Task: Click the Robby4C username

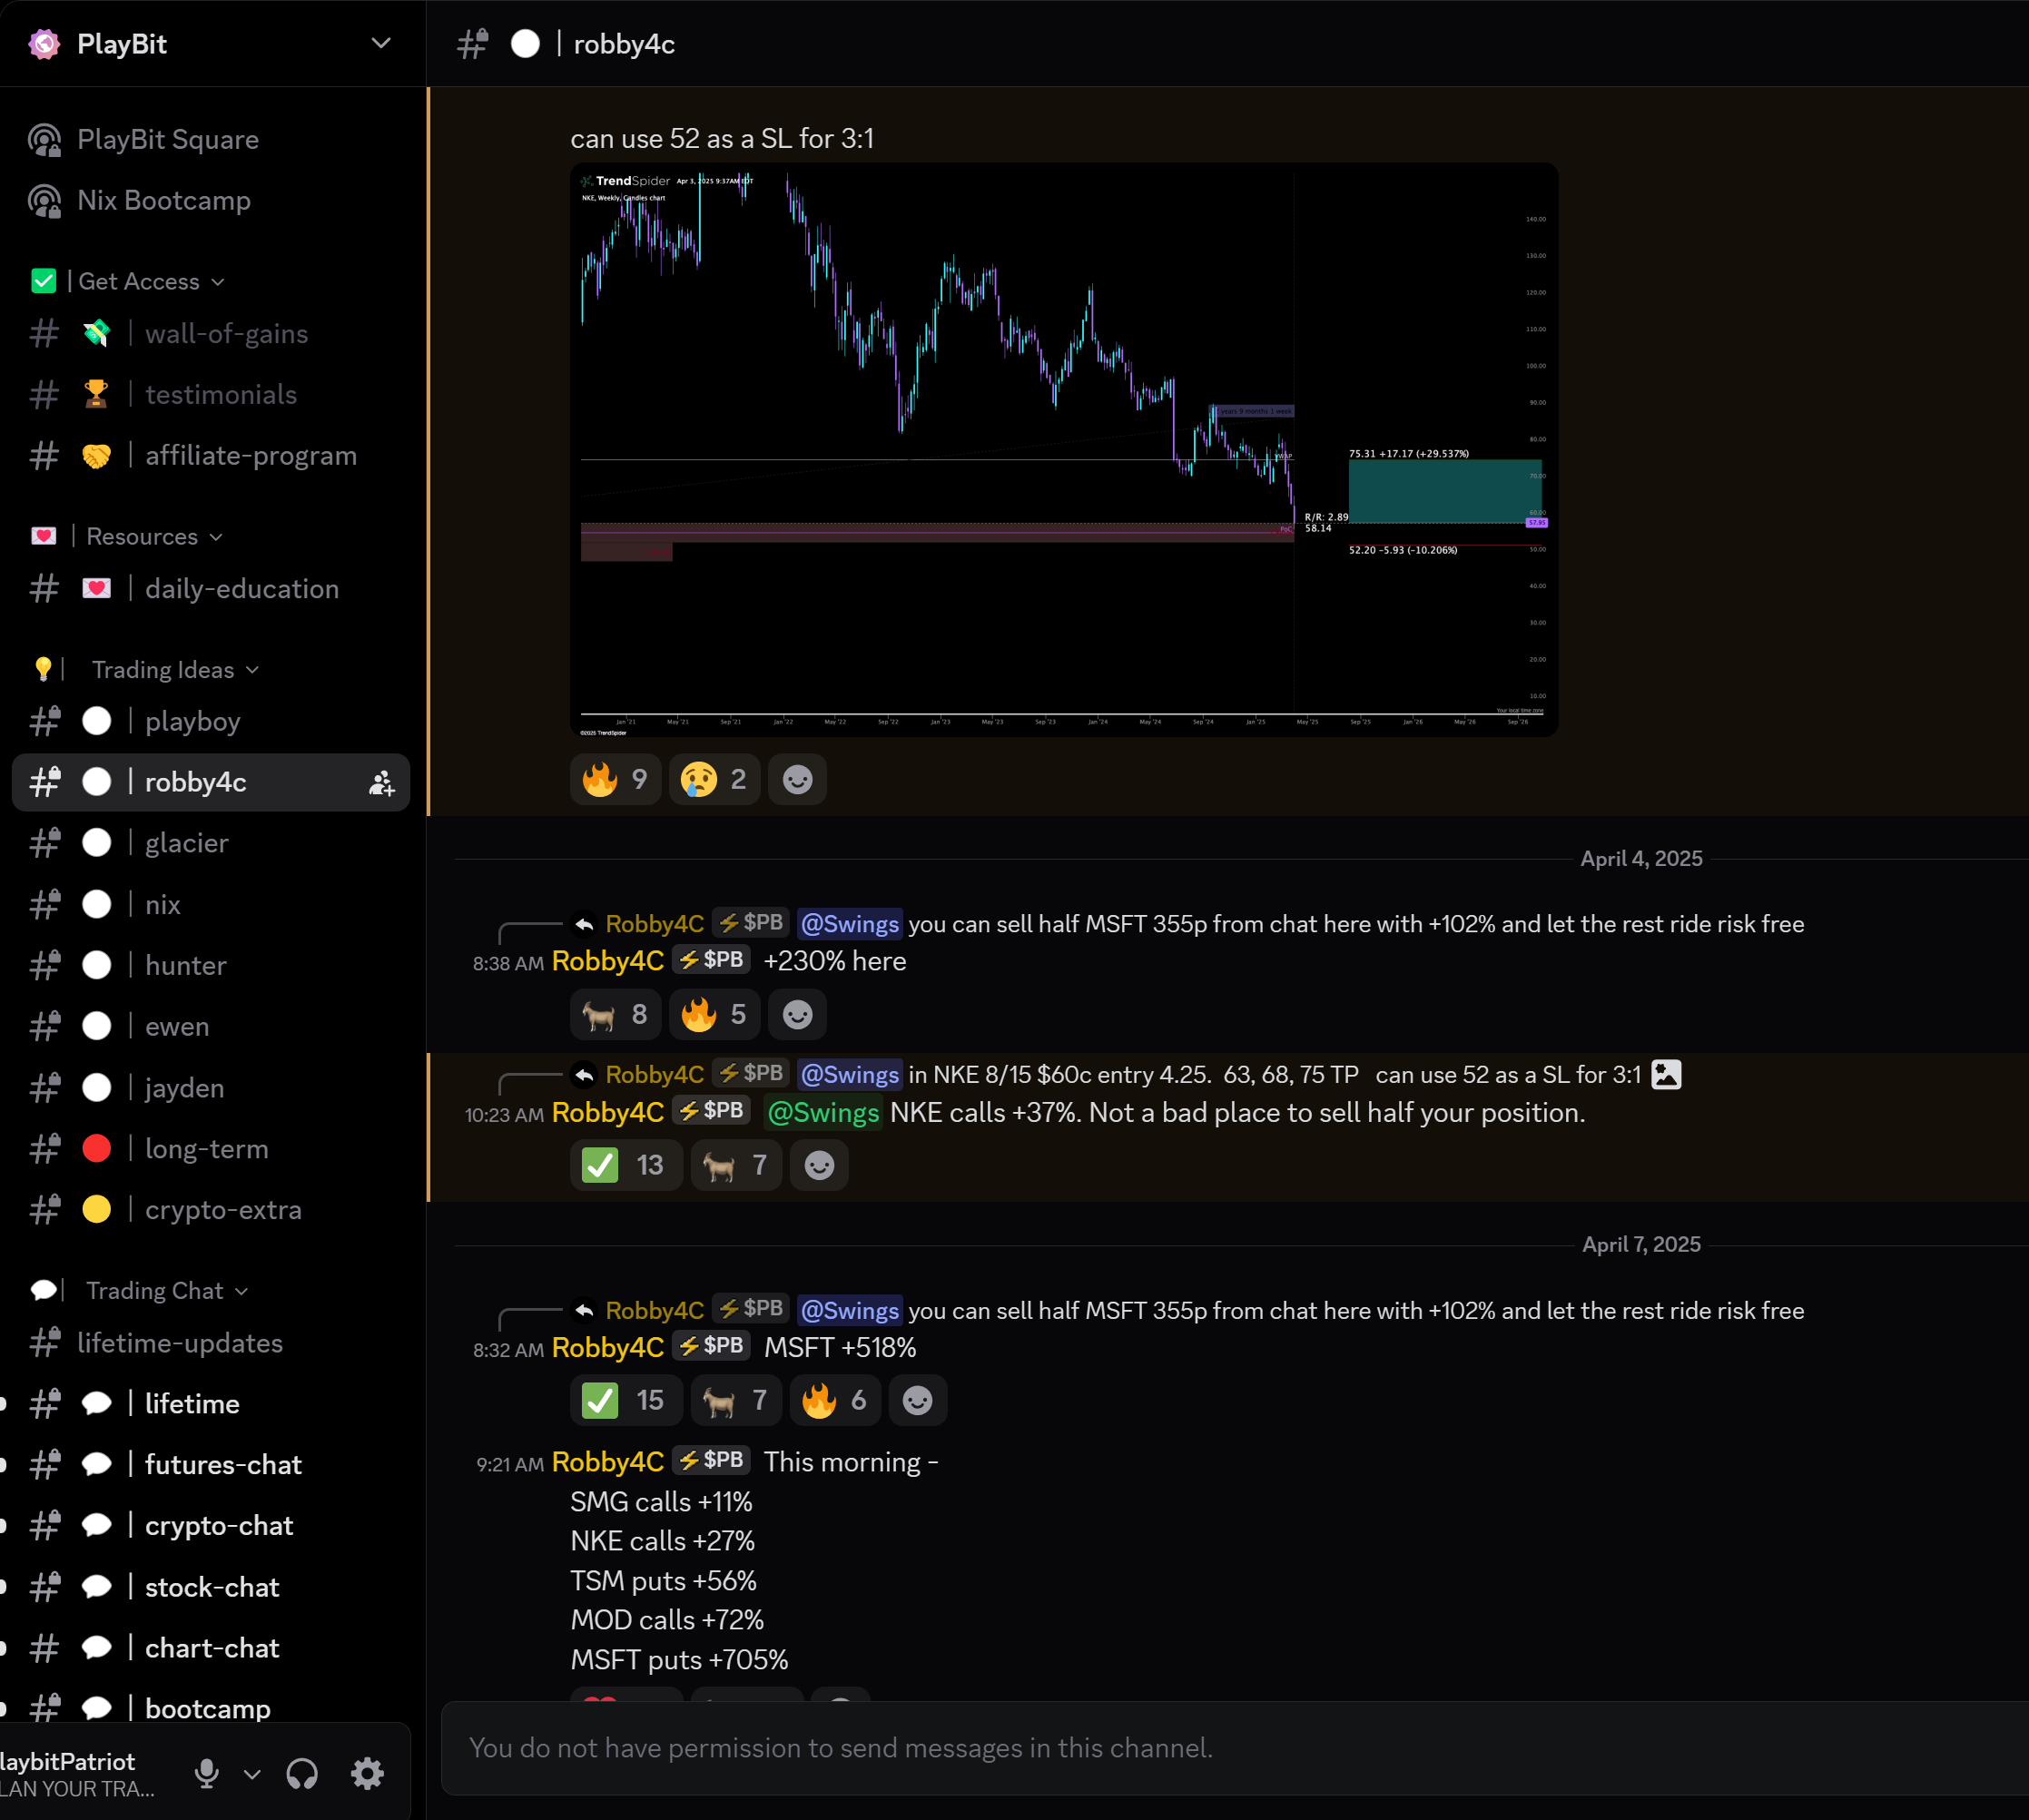Action: (x=607, y=1112)
